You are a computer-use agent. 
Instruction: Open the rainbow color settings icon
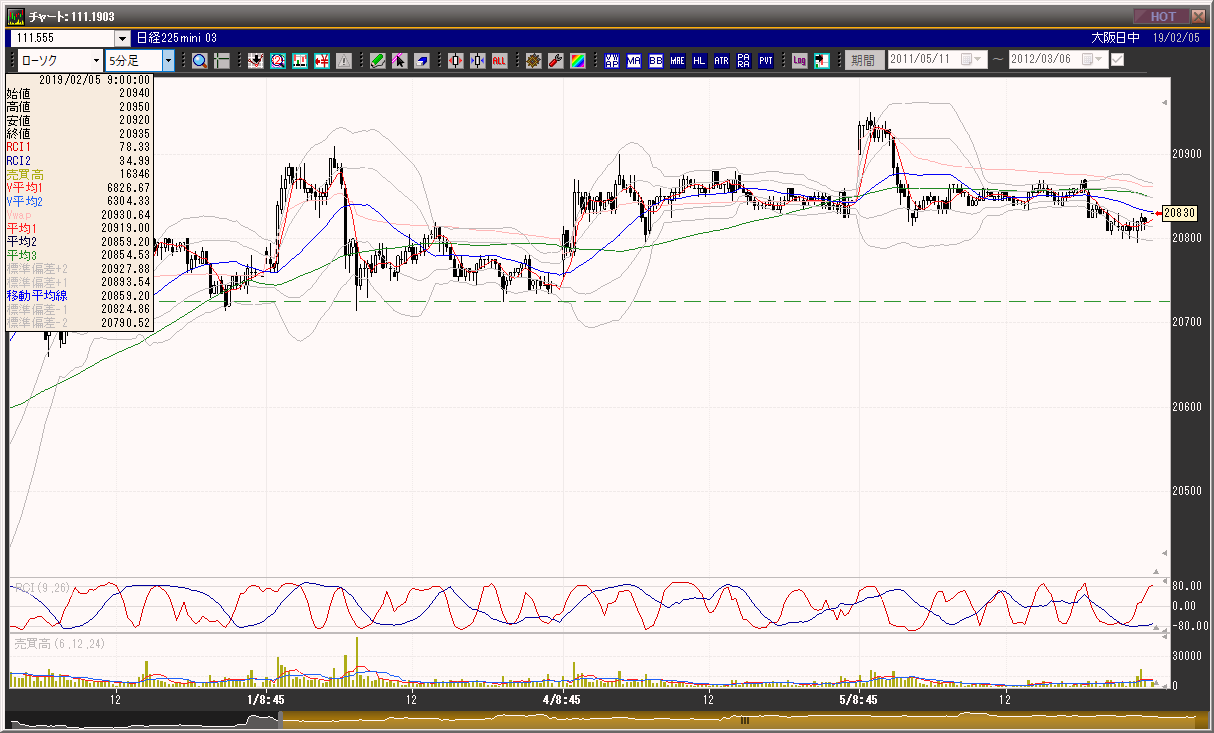click(577, 61)
